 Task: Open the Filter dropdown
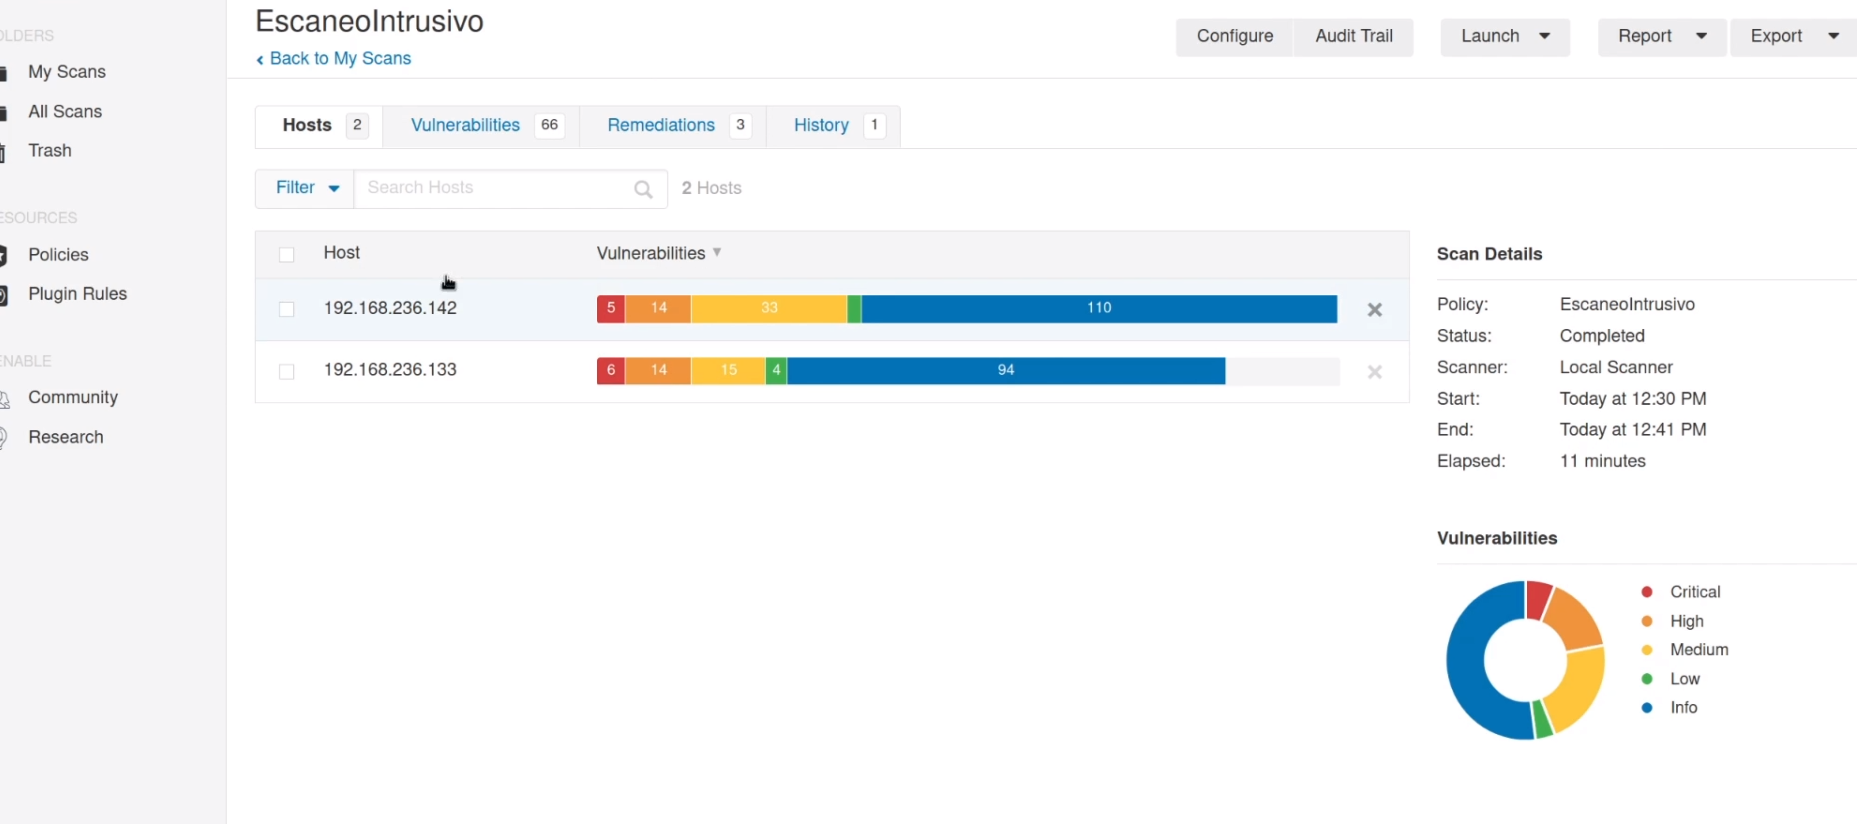(305, 188)
